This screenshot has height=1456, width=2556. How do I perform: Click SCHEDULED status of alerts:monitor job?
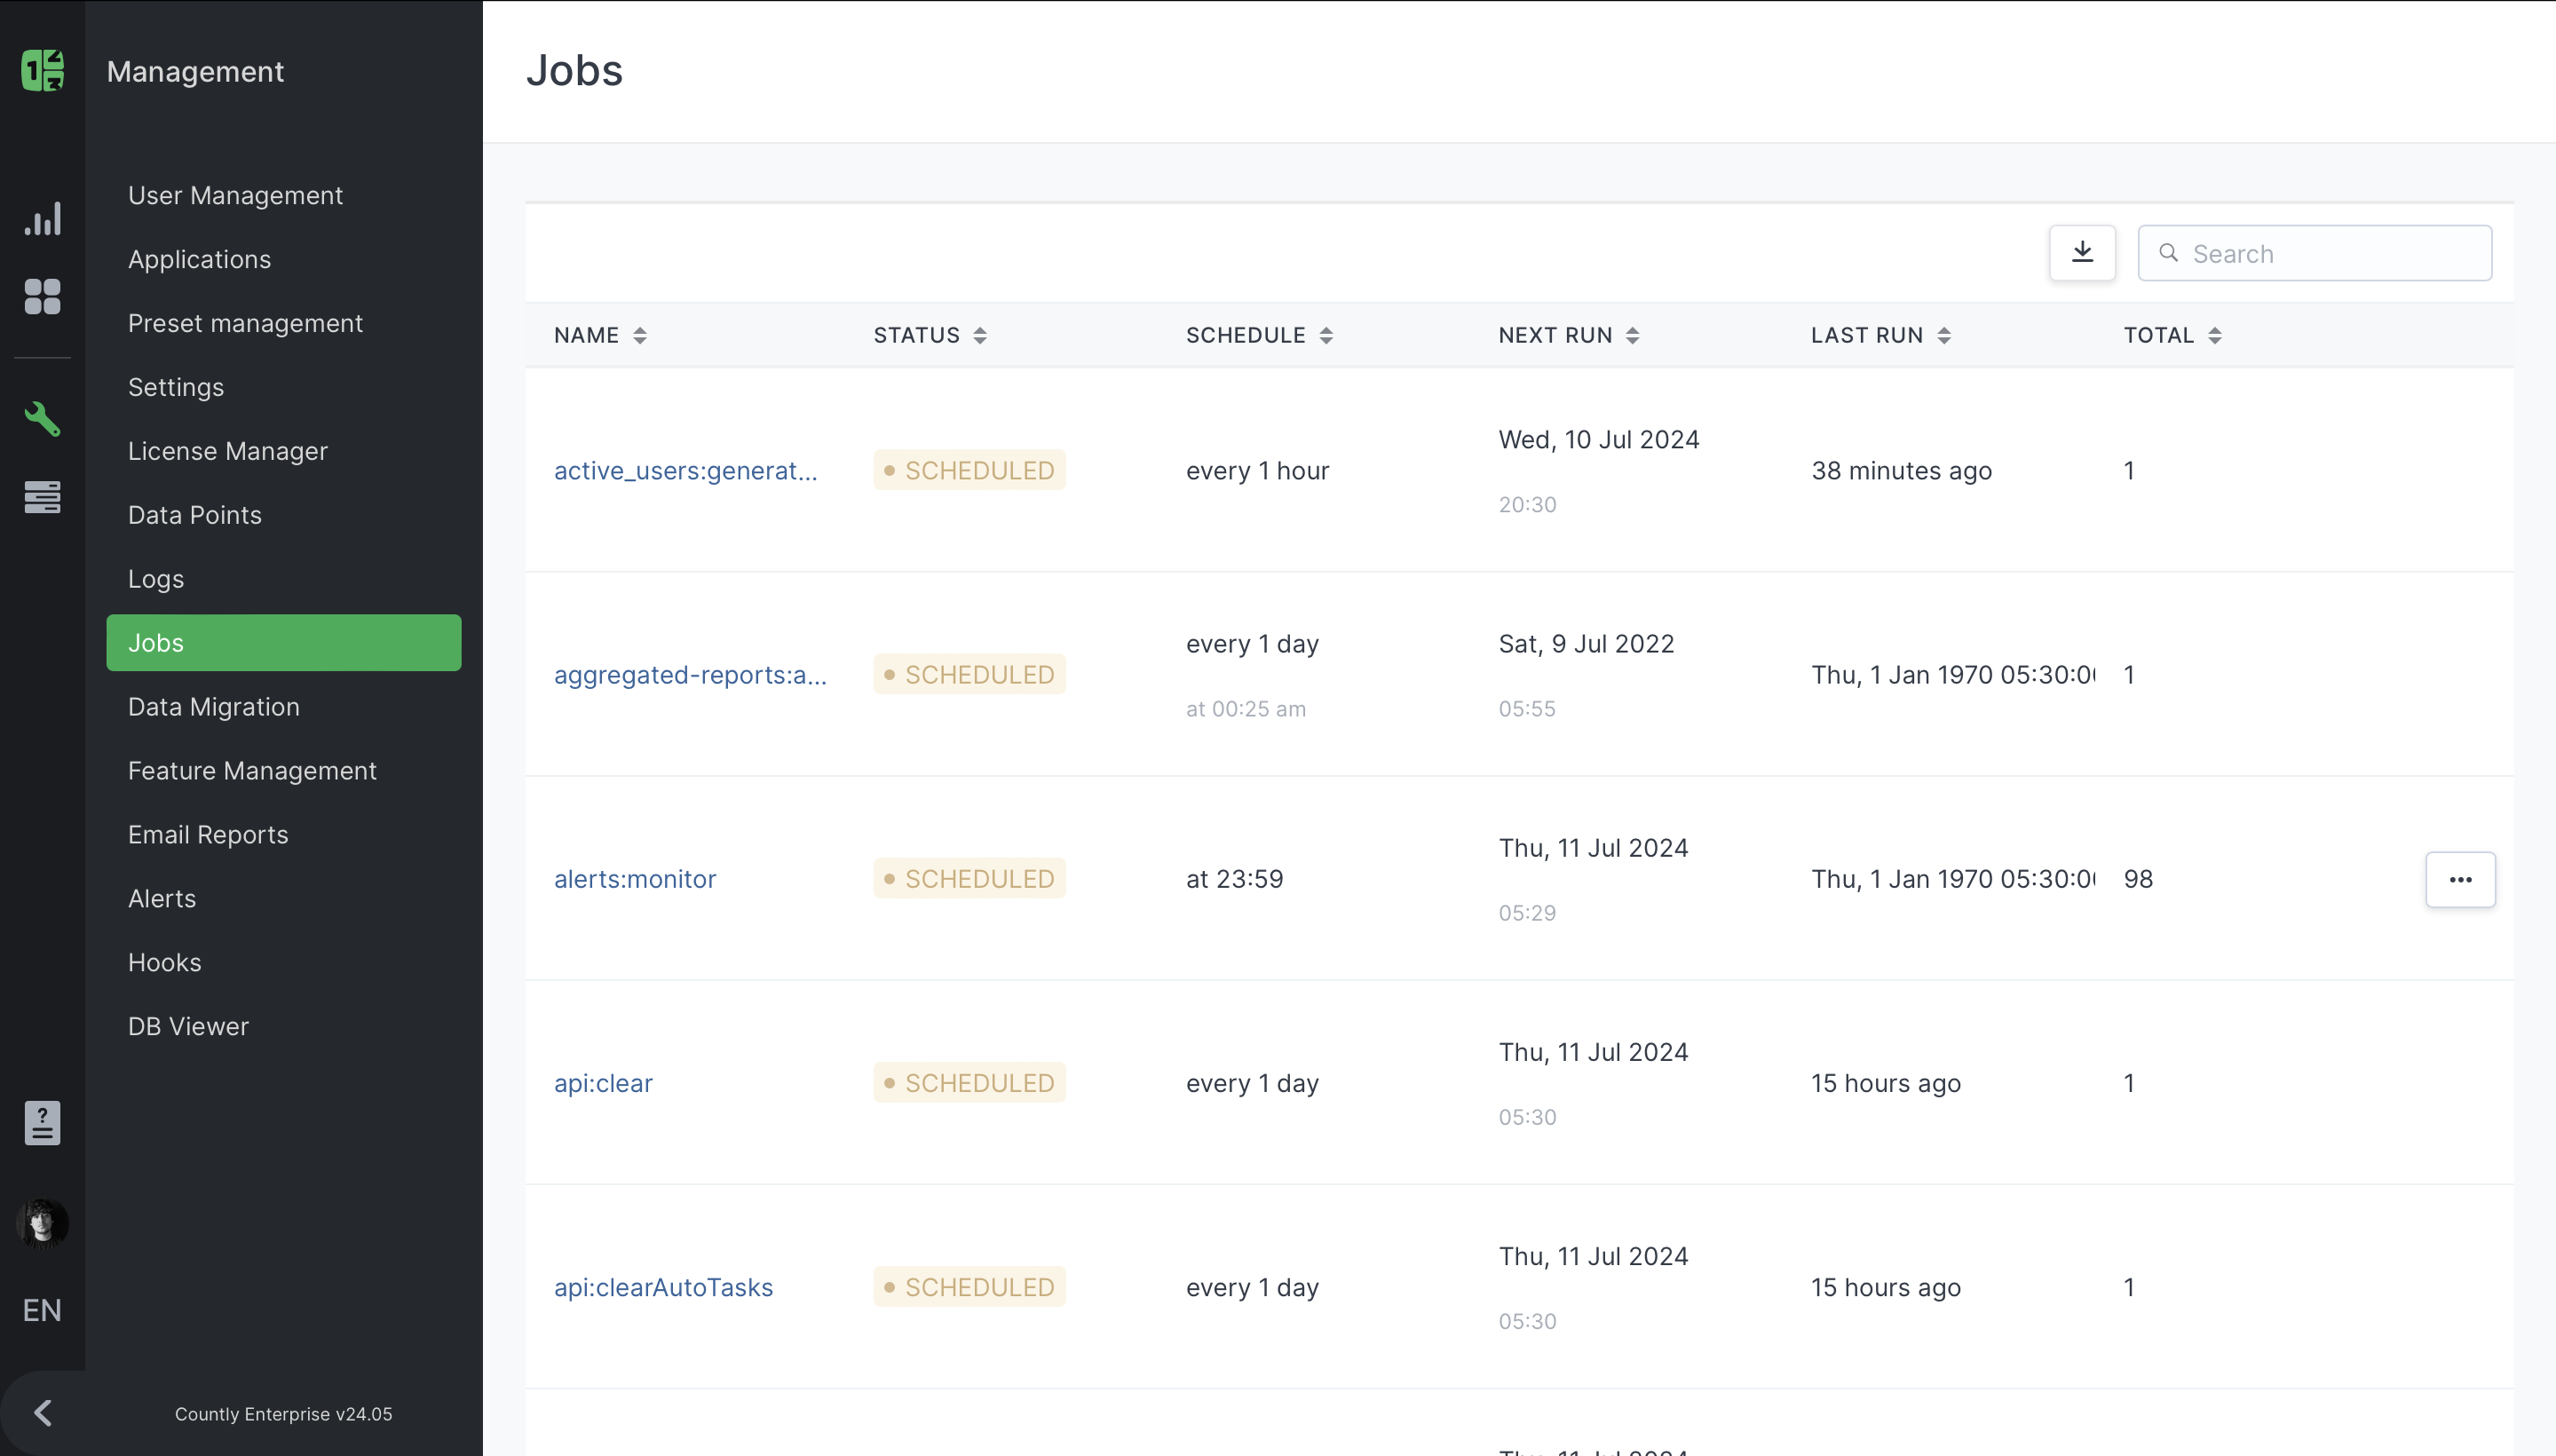point(969,878)
